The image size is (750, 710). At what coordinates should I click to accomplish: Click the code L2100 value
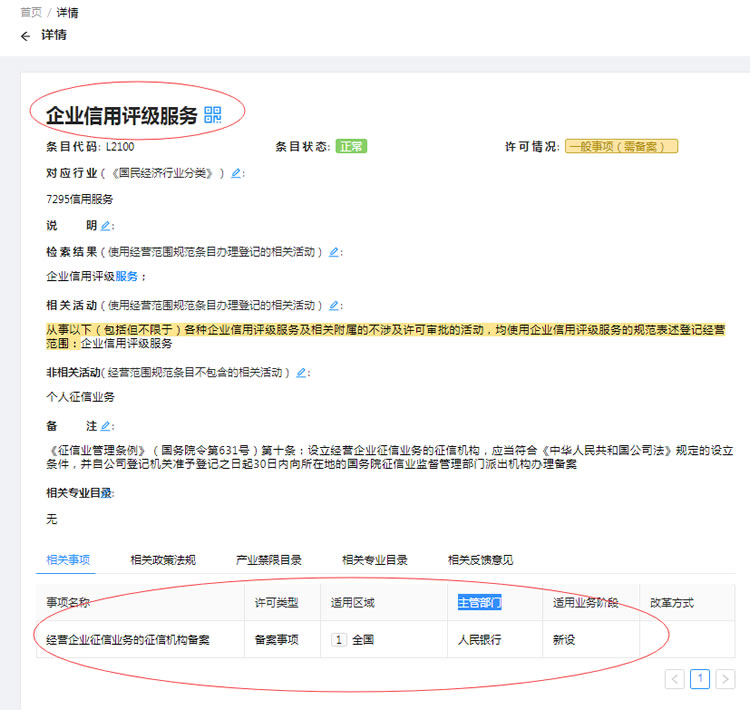[x=120, y=146]
